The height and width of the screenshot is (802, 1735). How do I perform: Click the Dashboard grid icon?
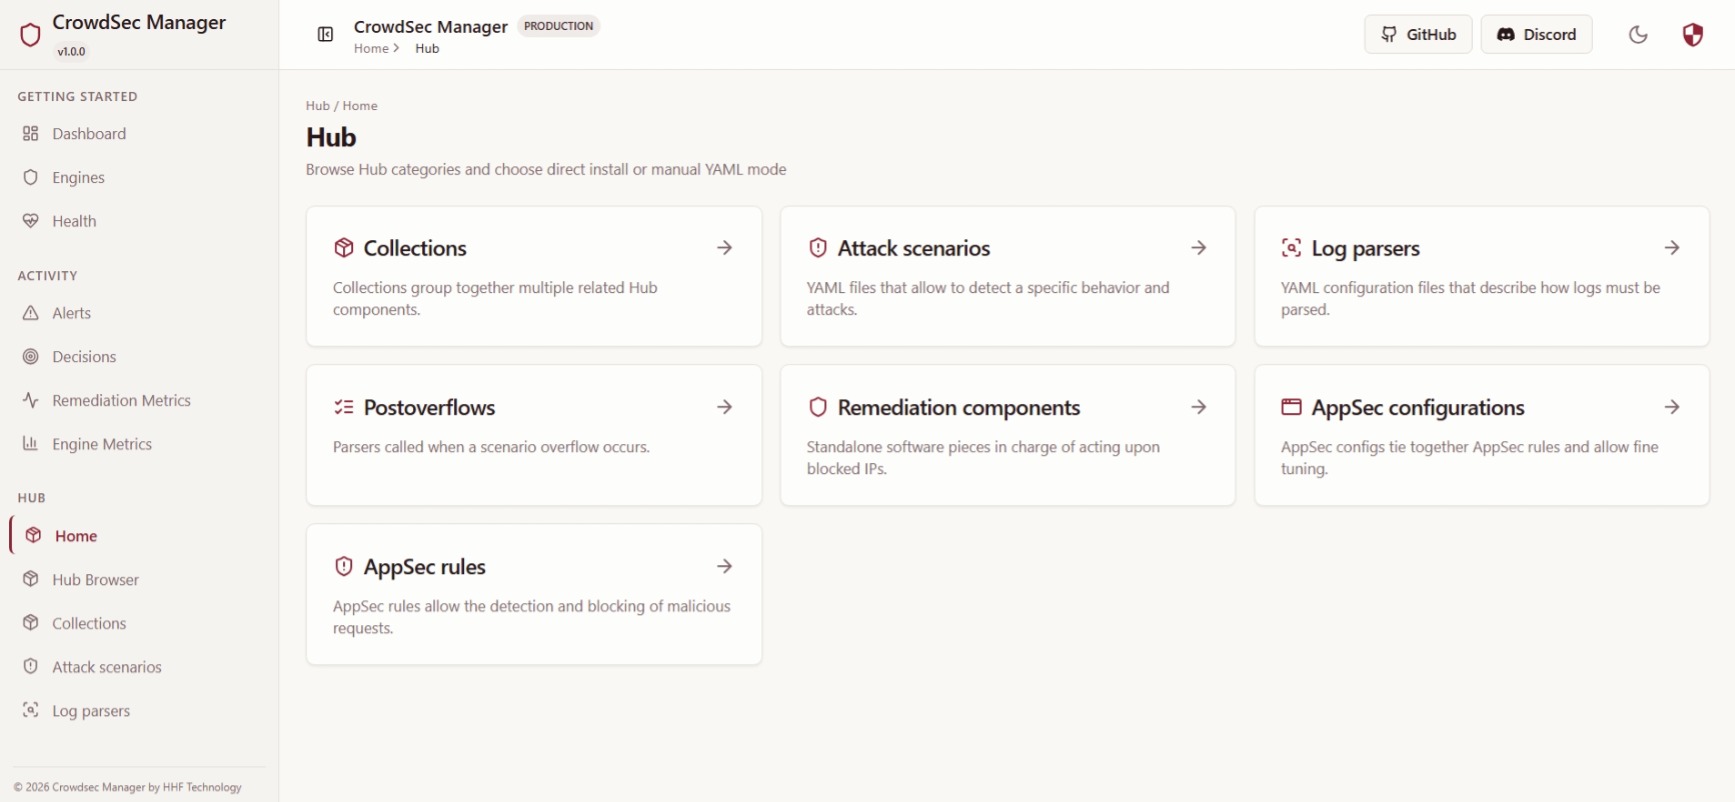[31, 134]
